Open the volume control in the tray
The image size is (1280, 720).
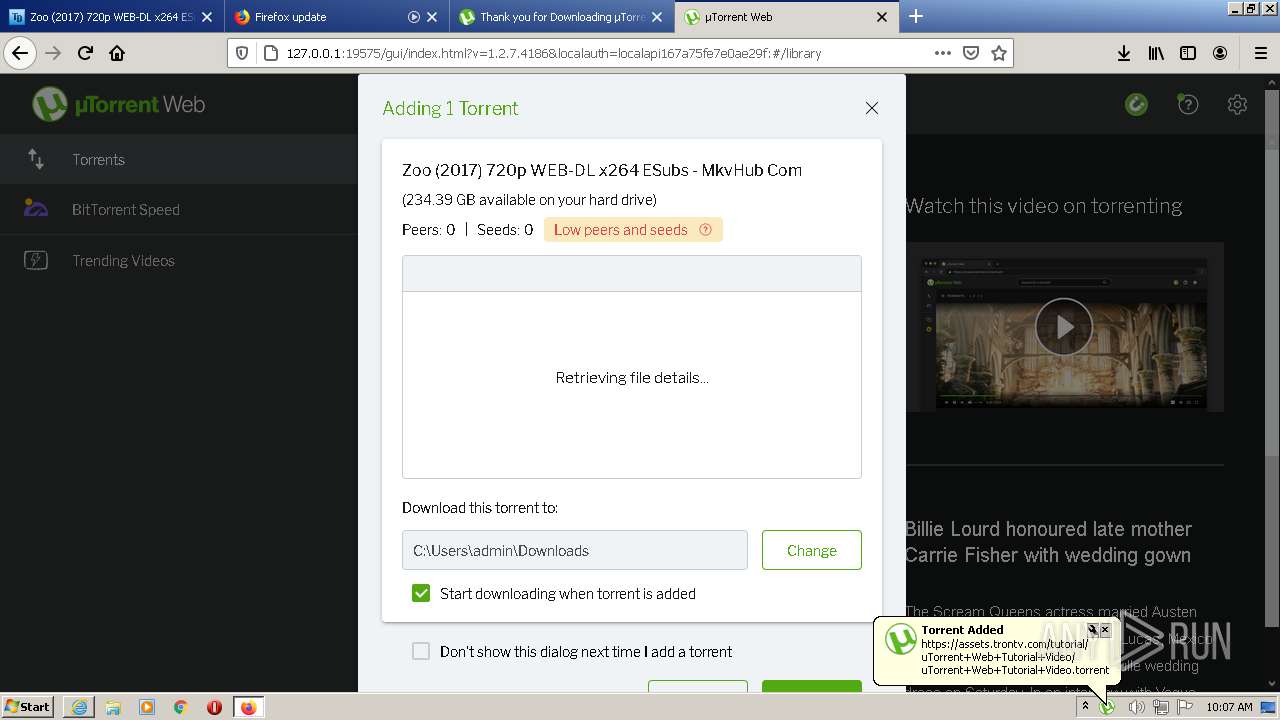(x=1136, y=707)
